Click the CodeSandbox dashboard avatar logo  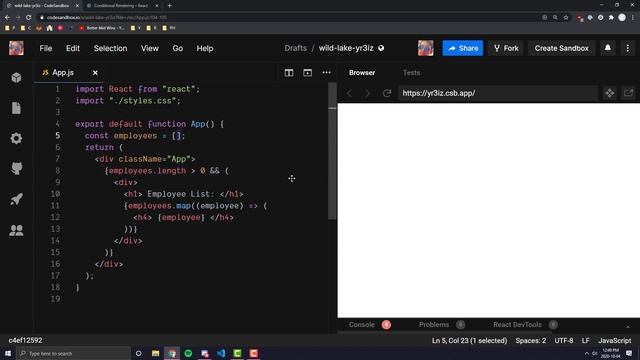[x=16, y=48]
